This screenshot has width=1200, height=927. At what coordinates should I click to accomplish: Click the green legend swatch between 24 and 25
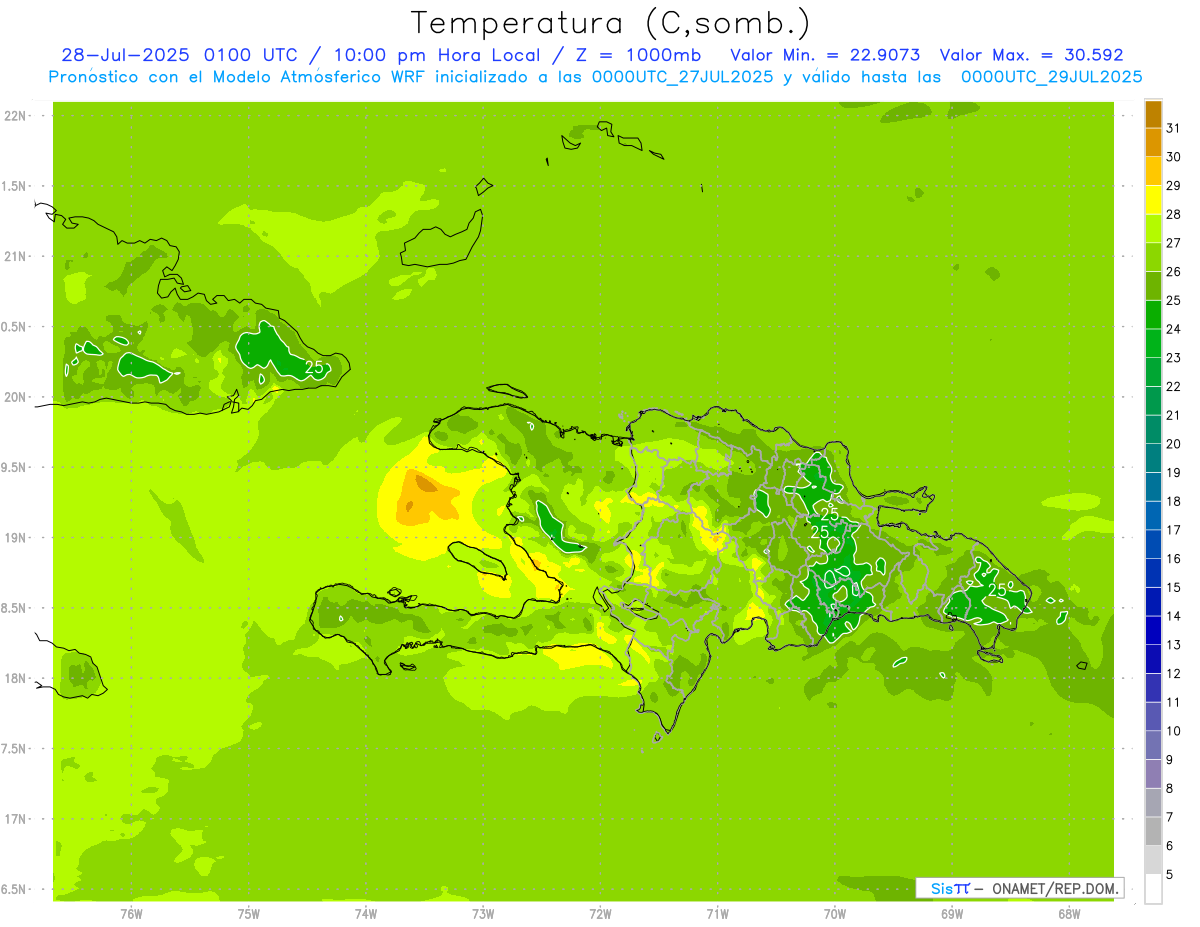[x=1153, y=315]
